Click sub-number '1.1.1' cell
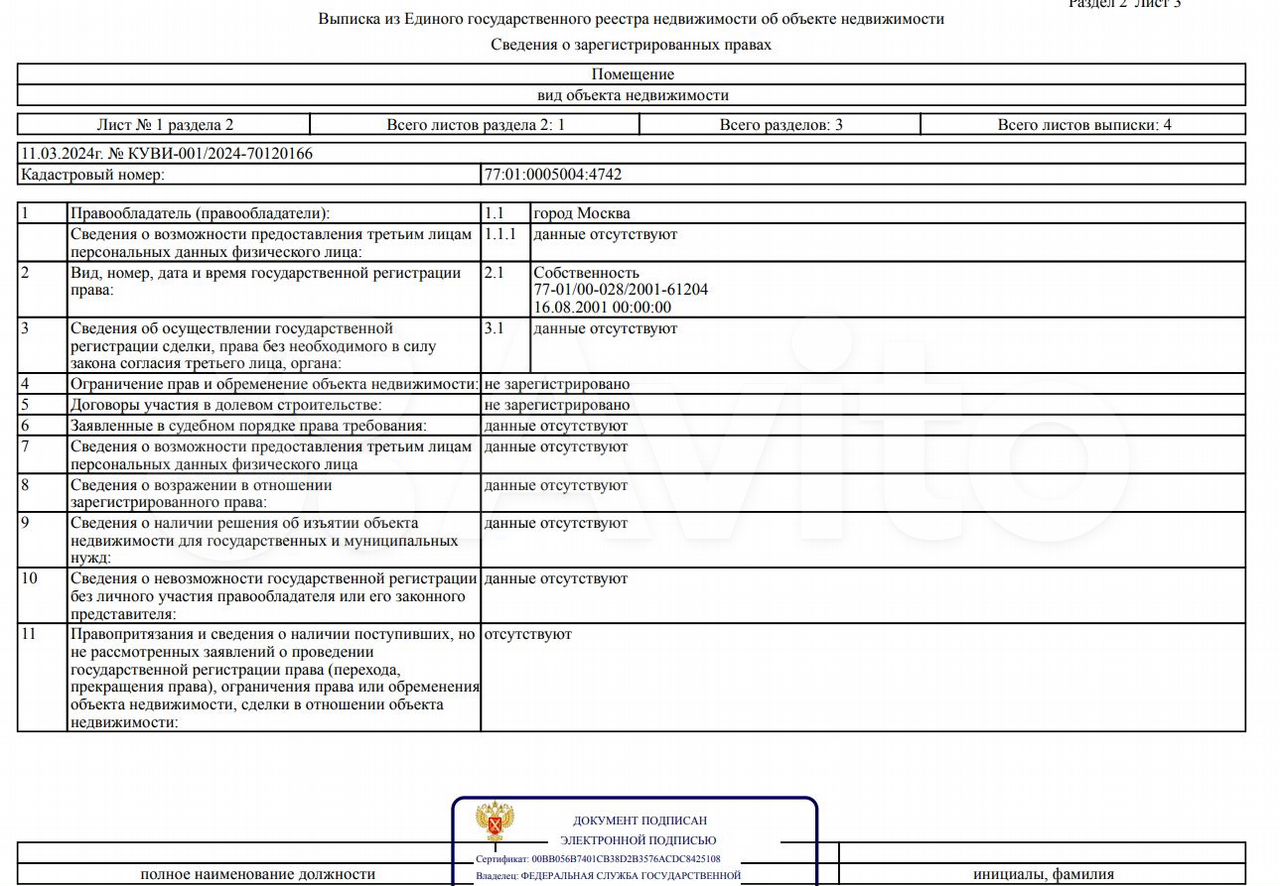 point(505,242)
